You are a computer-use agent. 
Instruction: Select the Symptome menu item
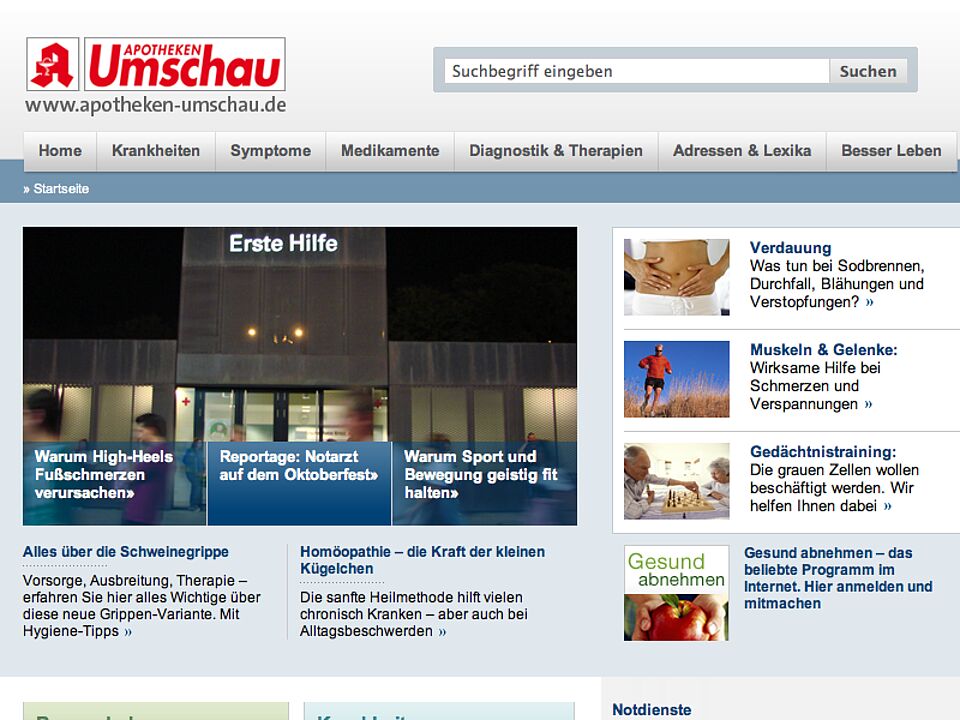pos(270,151)
